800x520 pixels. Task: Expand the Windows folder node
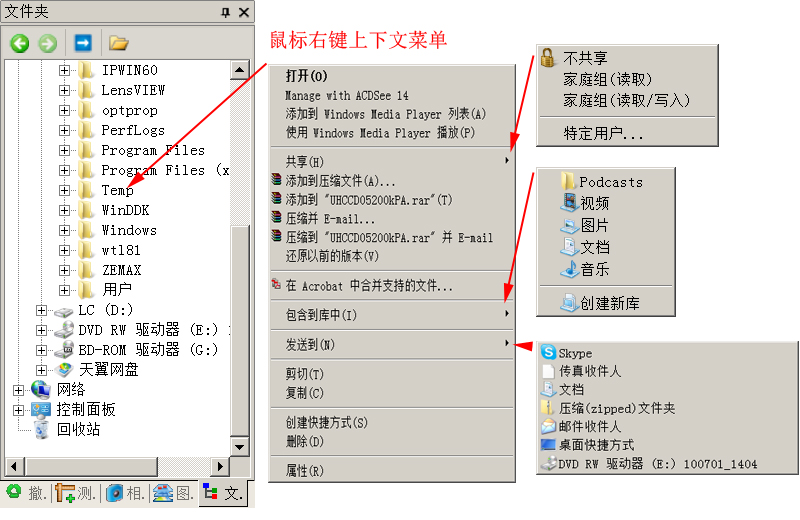pyautogui.click(x=64, y=230)
